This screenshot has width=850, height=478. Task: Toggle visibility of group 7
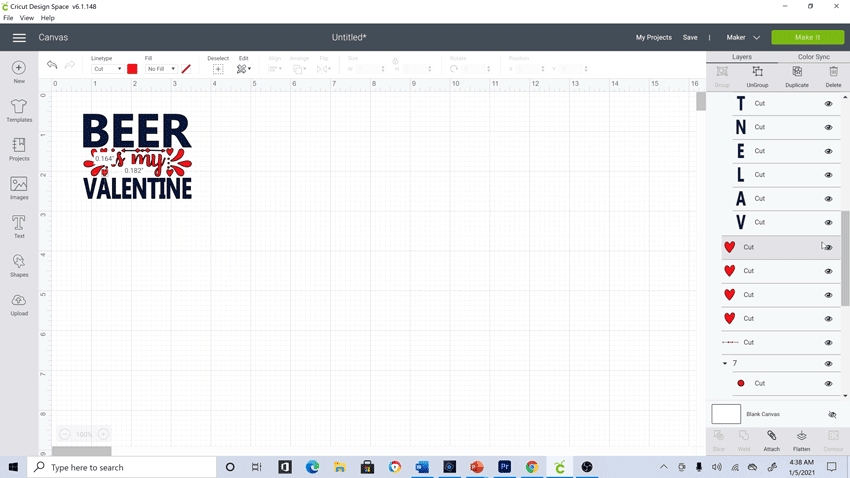click(828, 364)
